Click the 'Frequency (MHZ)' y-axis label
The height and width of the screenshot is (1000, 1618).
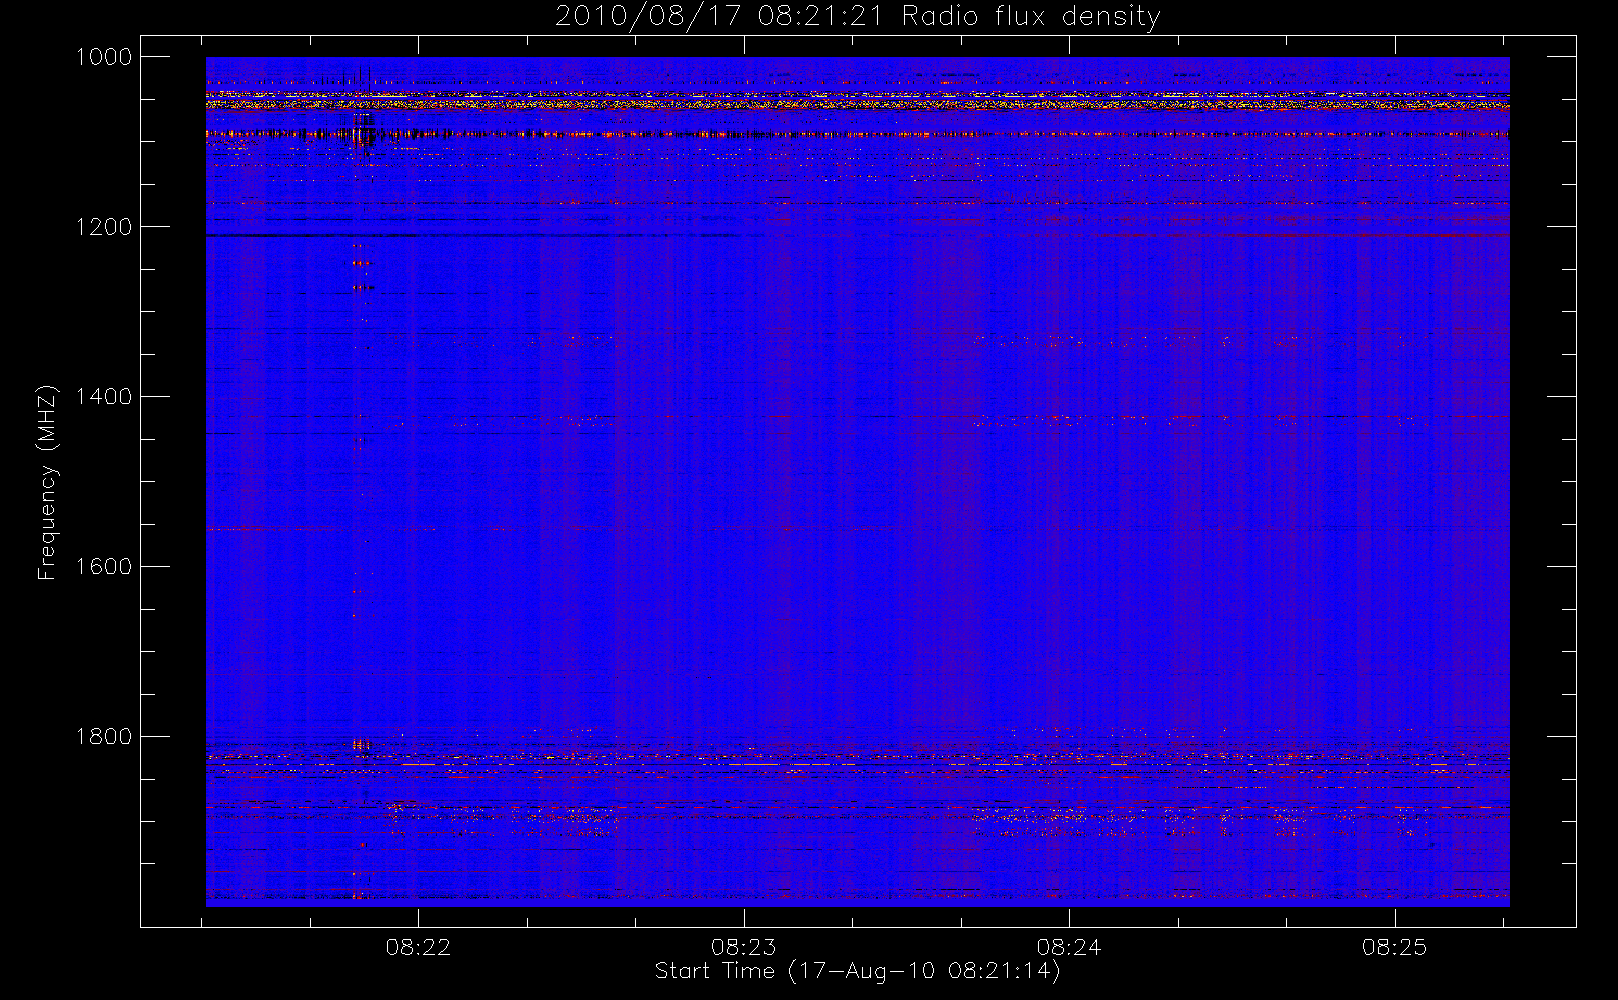point(47,482)
